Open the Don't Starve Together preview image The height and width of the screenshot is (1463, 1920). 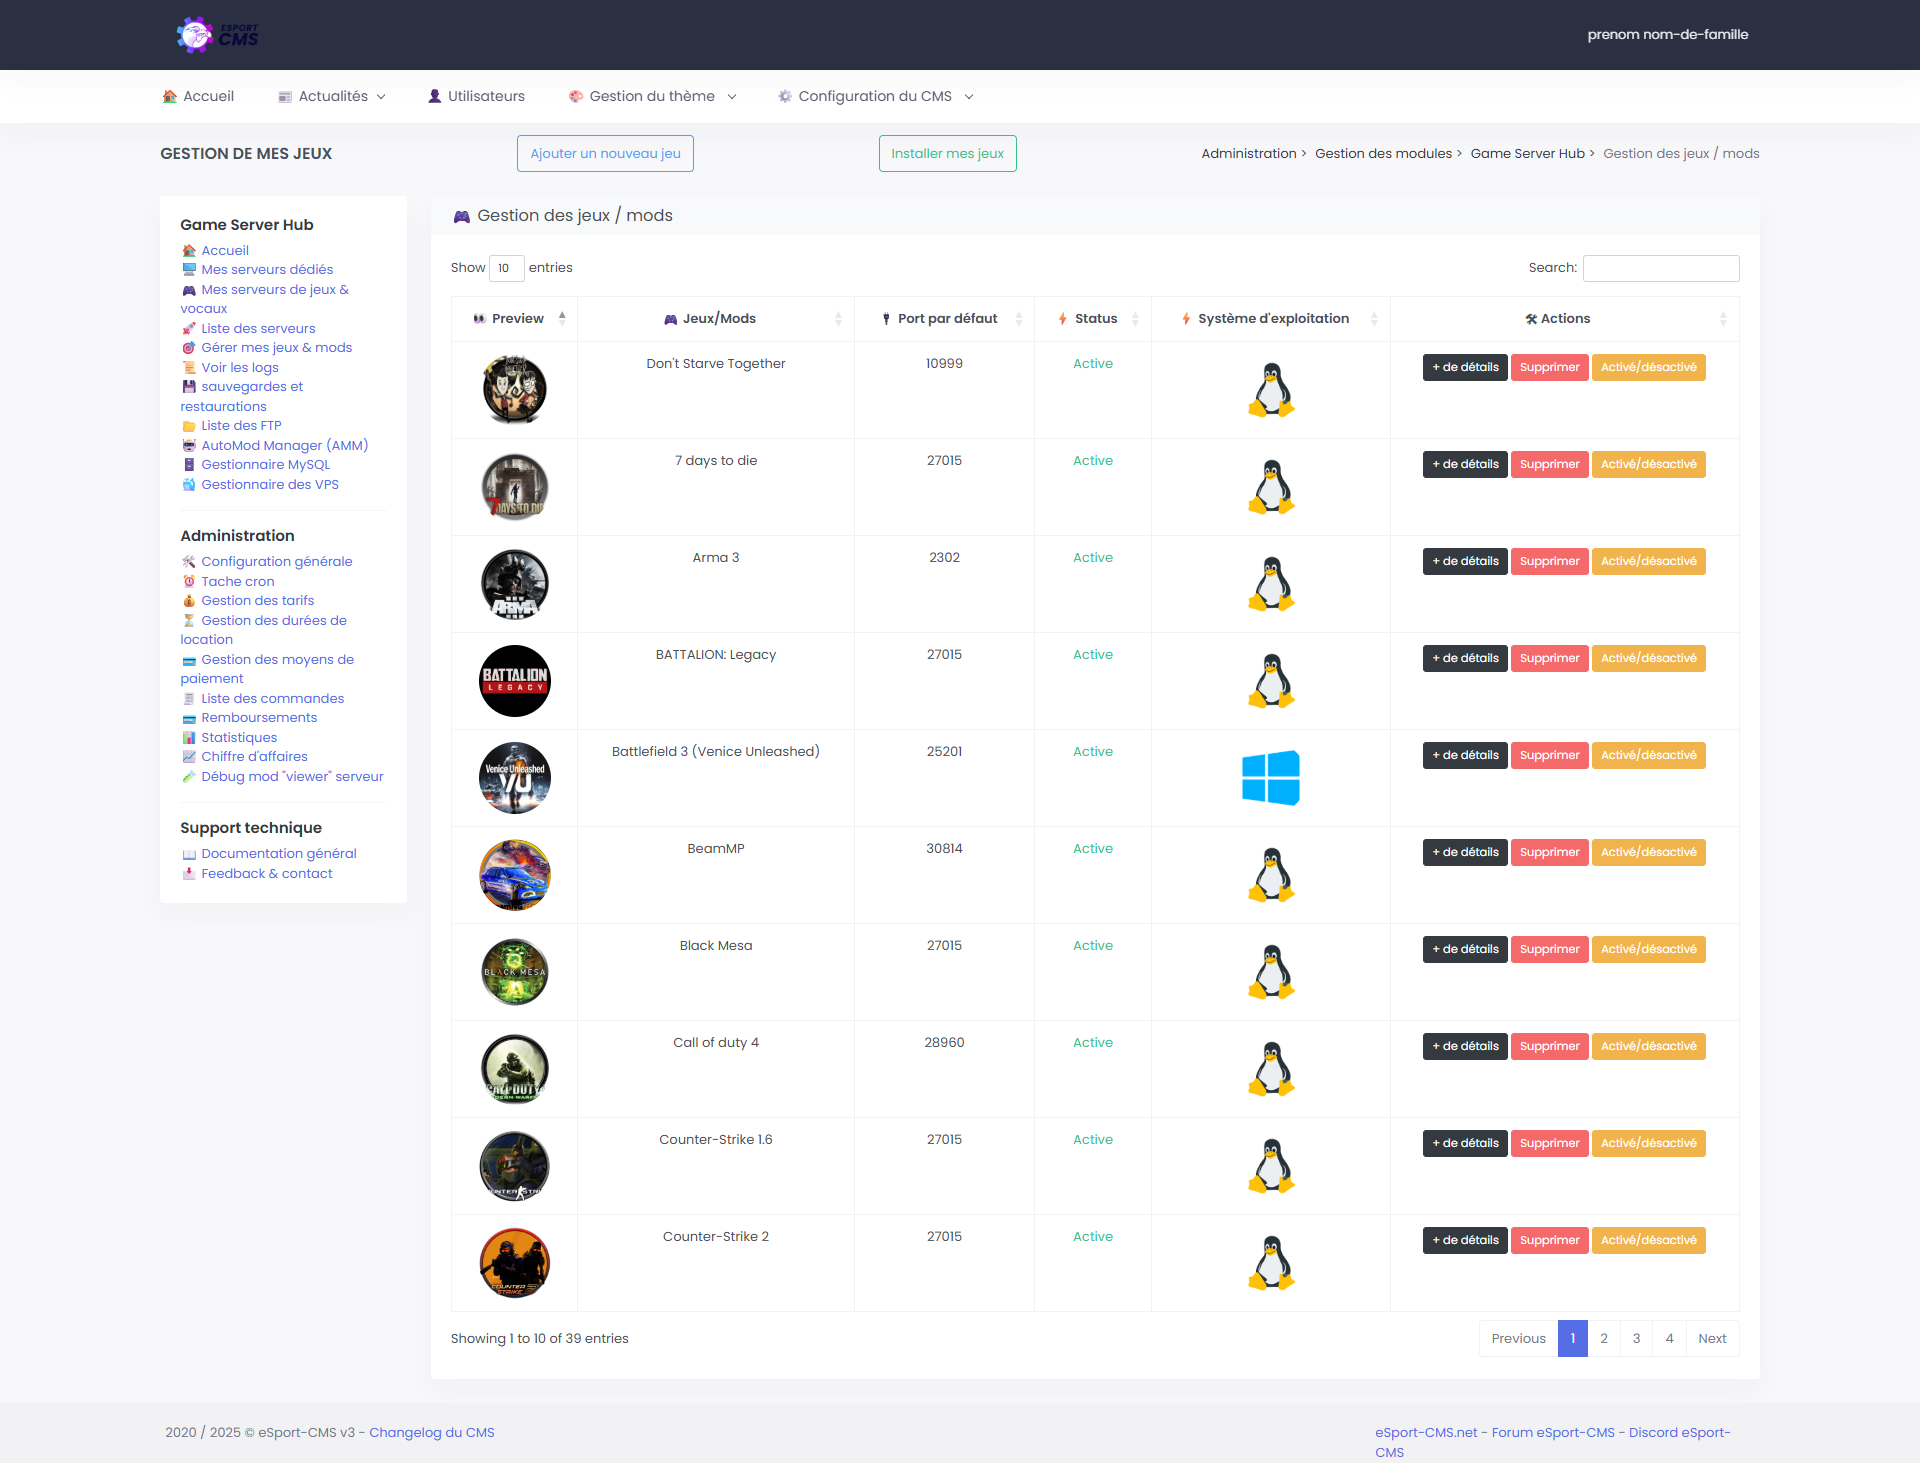(515, 390)
